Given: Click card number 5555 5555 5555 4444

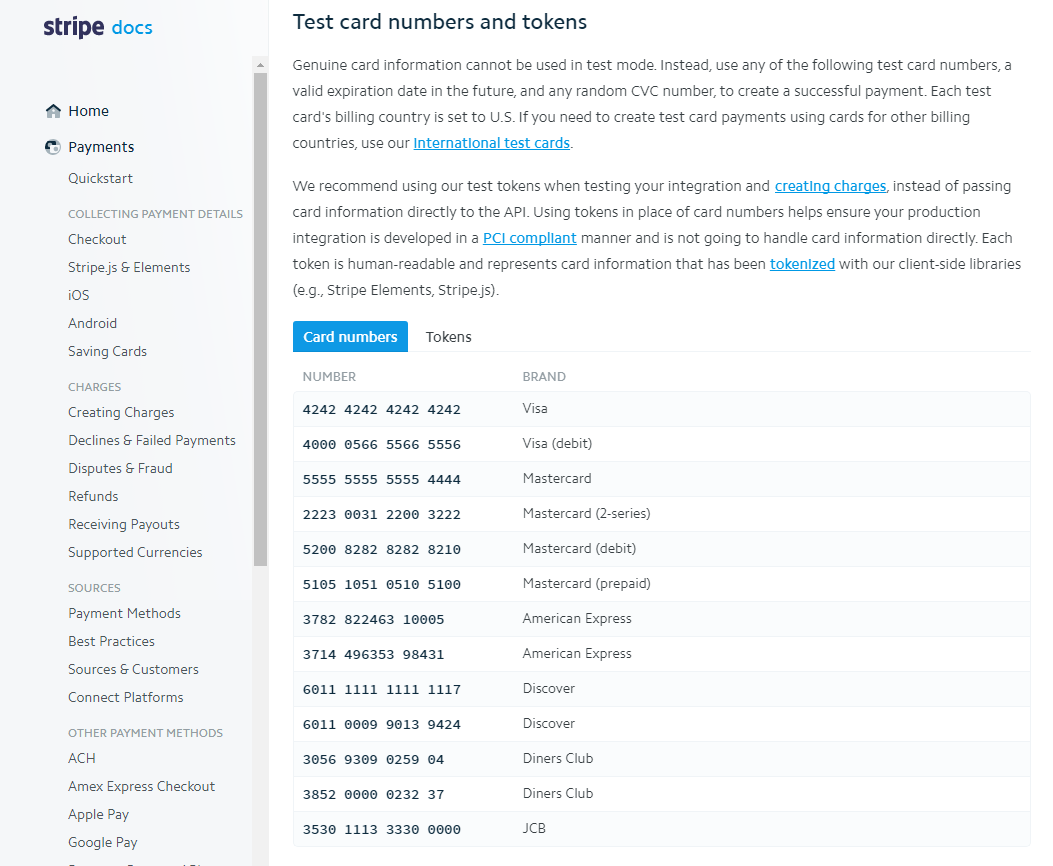Looking at the screenshot, I should [381, 480].
